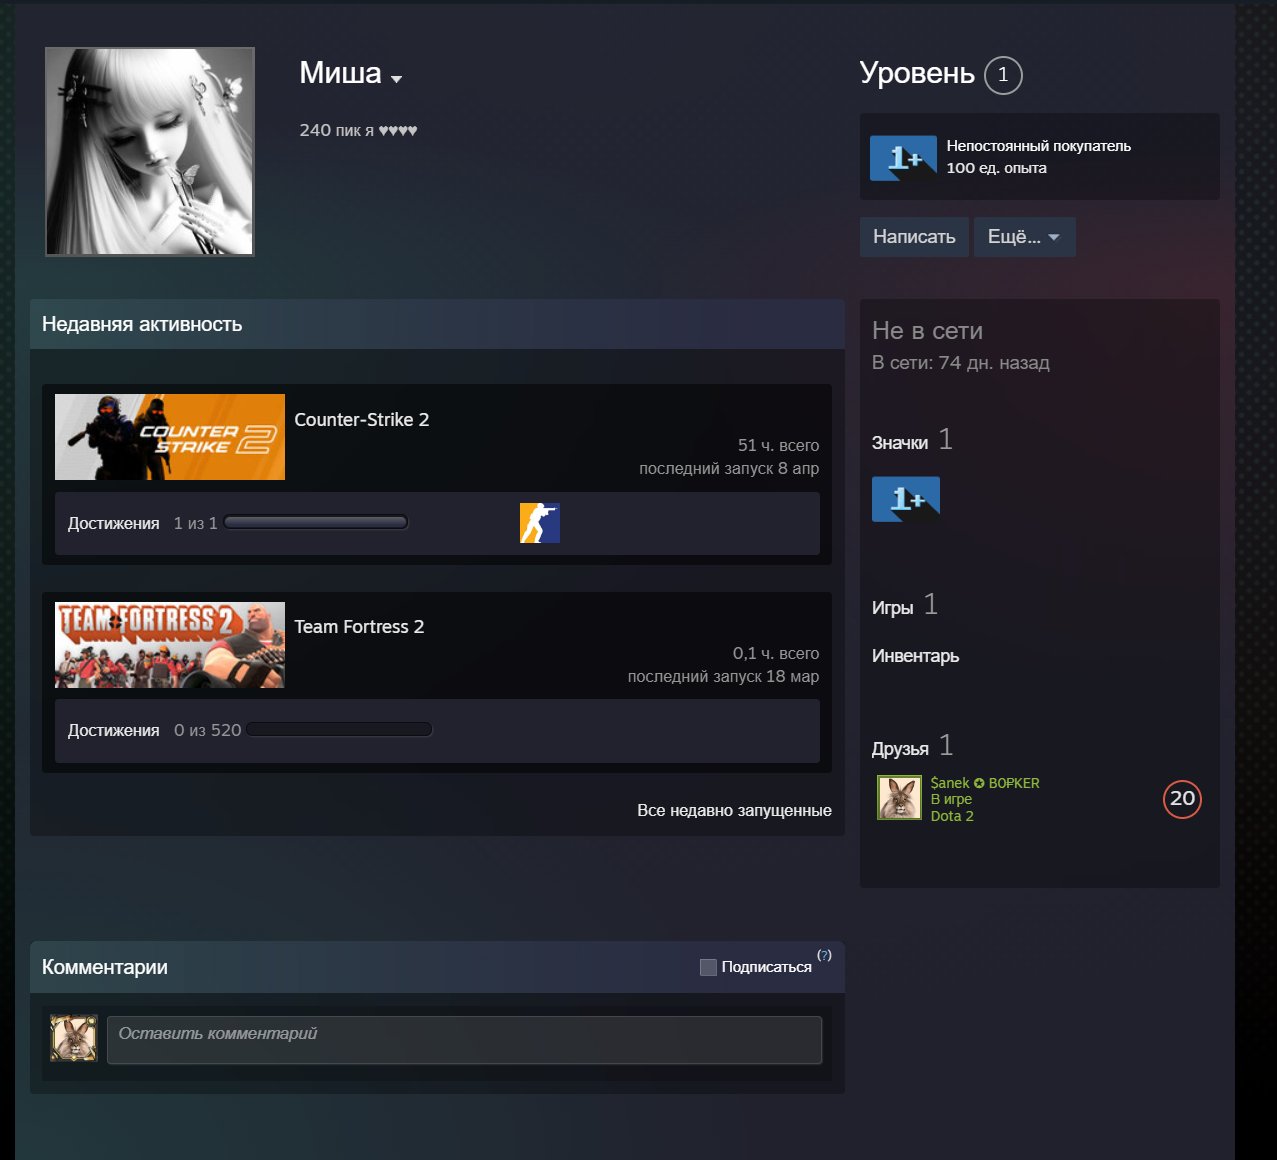Click the '1 из 1' achievements count
This screenshot has height=1160, width=1277.
click(x=195, y=523)
